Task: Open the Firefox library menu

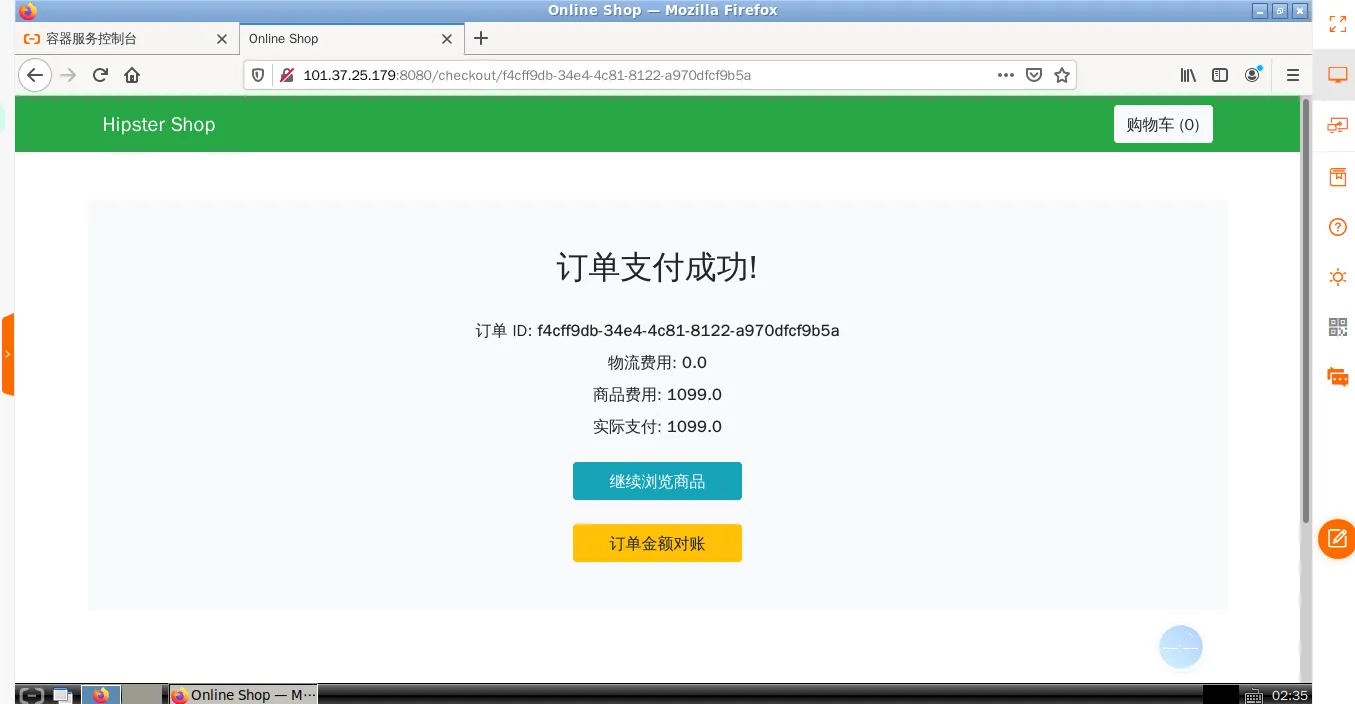Action: [x=1187, y=75]
